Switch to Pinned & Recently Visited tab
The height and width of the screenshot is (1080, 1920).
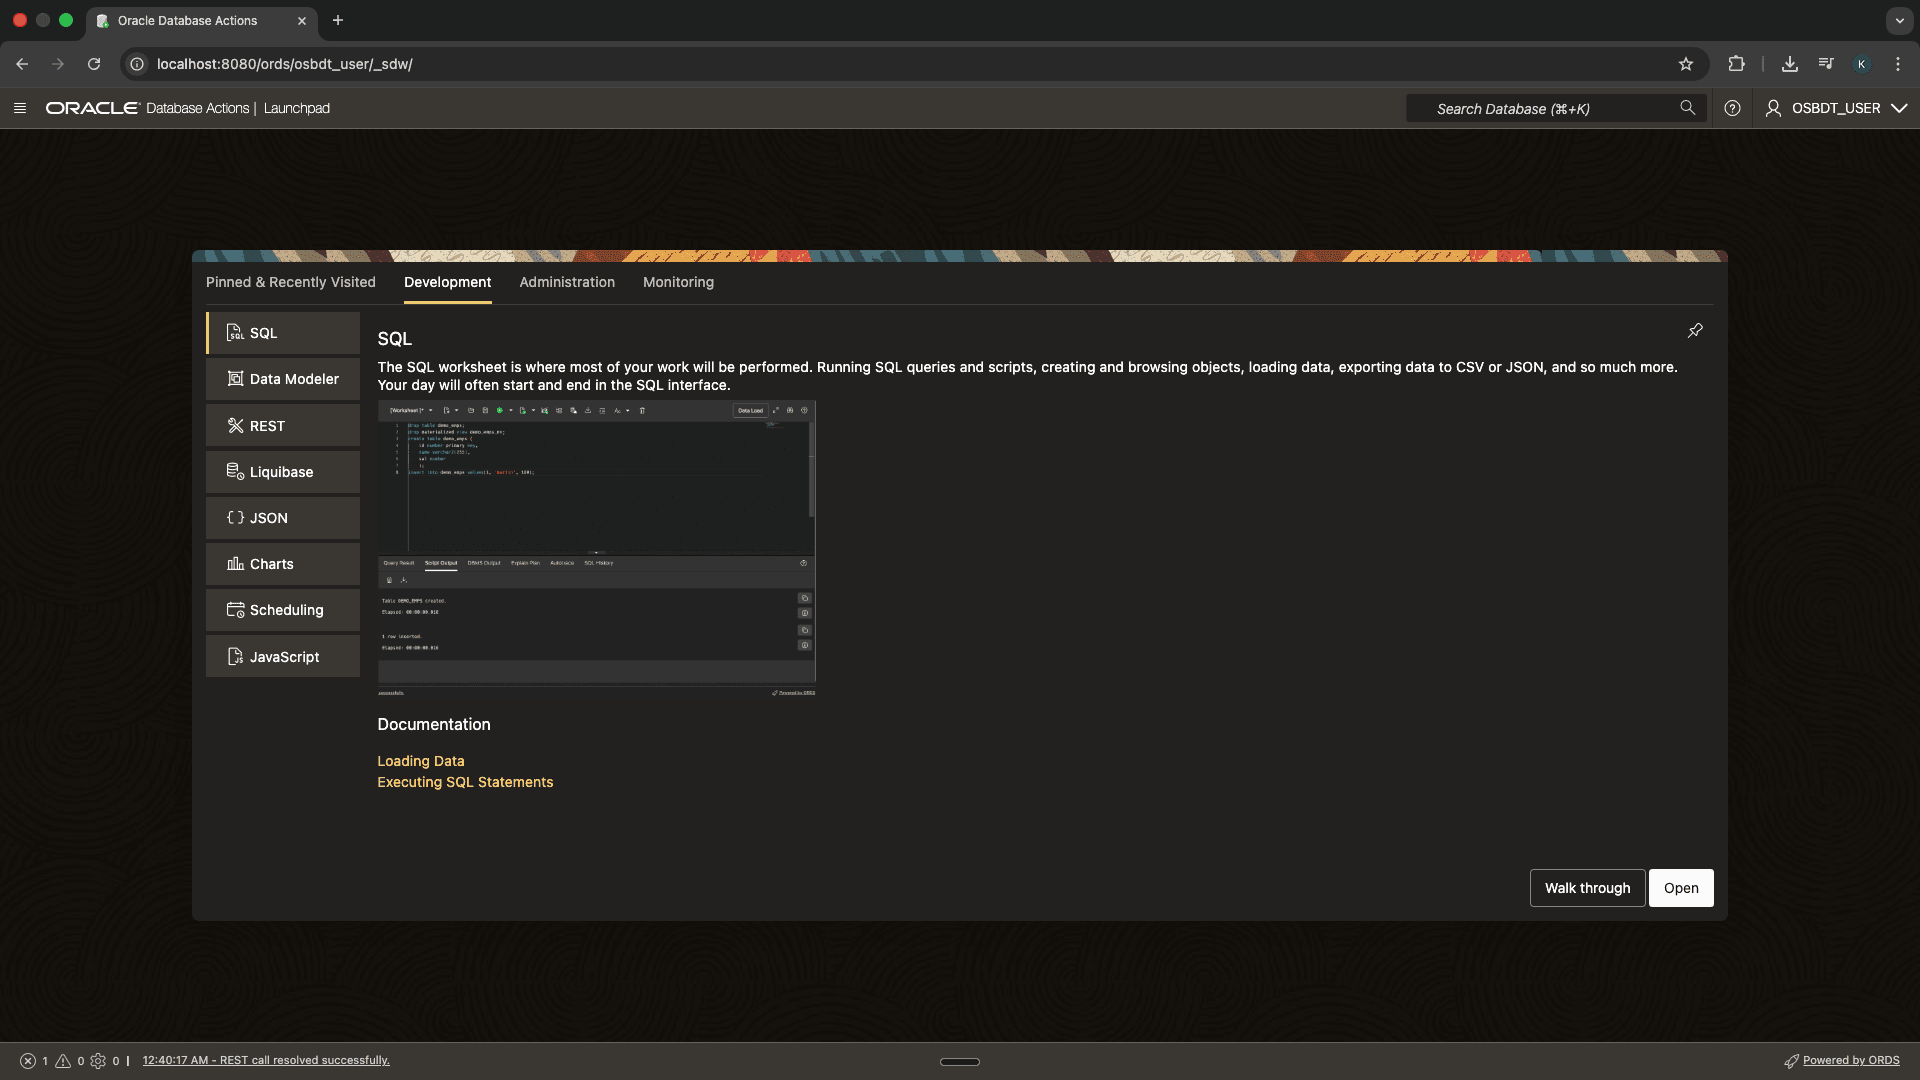[291, 282]
